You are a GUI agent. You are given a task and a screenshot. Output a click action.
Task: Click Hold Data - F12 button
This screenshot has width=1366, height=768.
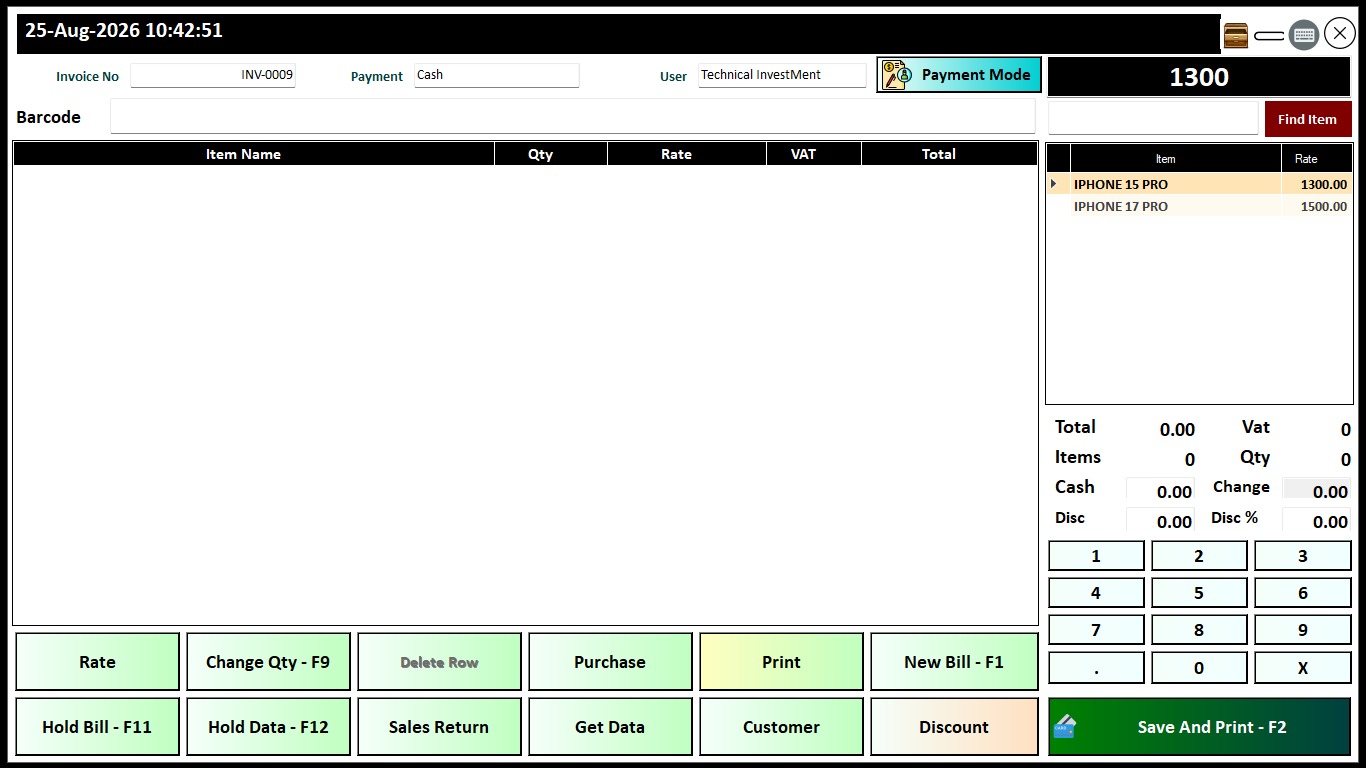[x=269, y=727]
